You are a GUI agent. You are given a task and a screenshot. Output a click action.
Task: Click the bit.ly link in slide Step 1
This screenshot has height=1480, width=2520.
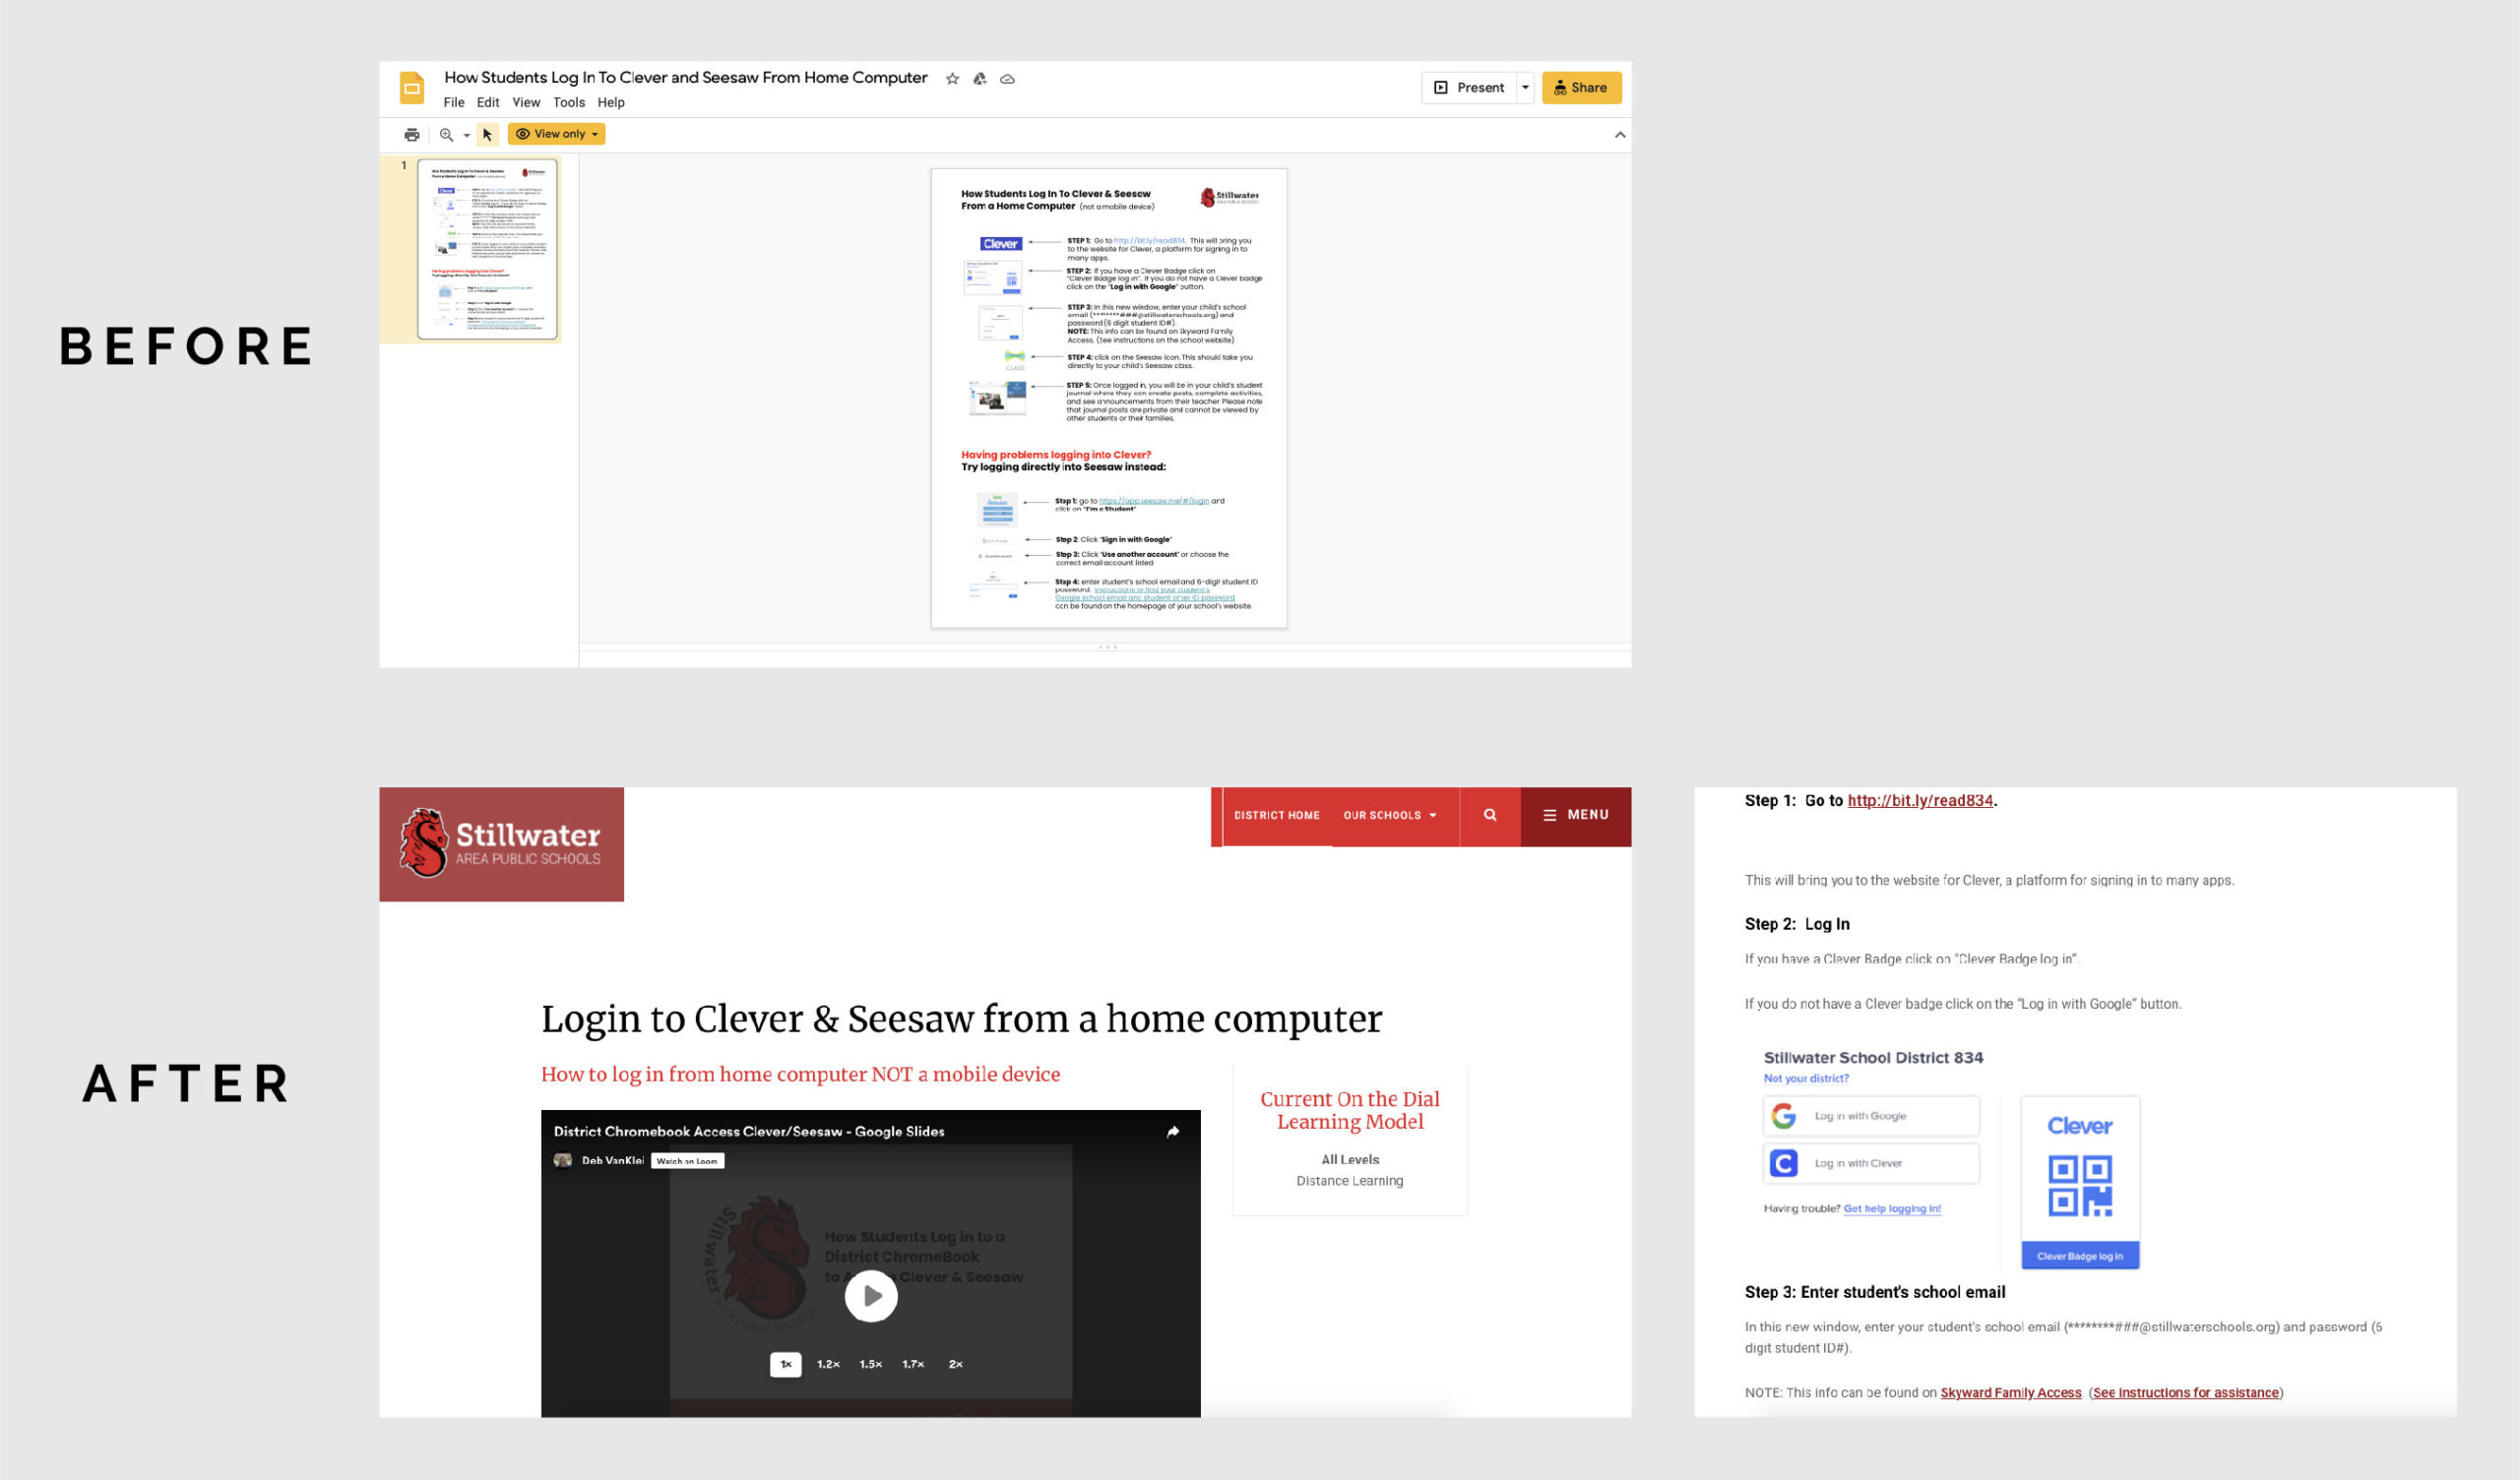tap(1149, 241)
